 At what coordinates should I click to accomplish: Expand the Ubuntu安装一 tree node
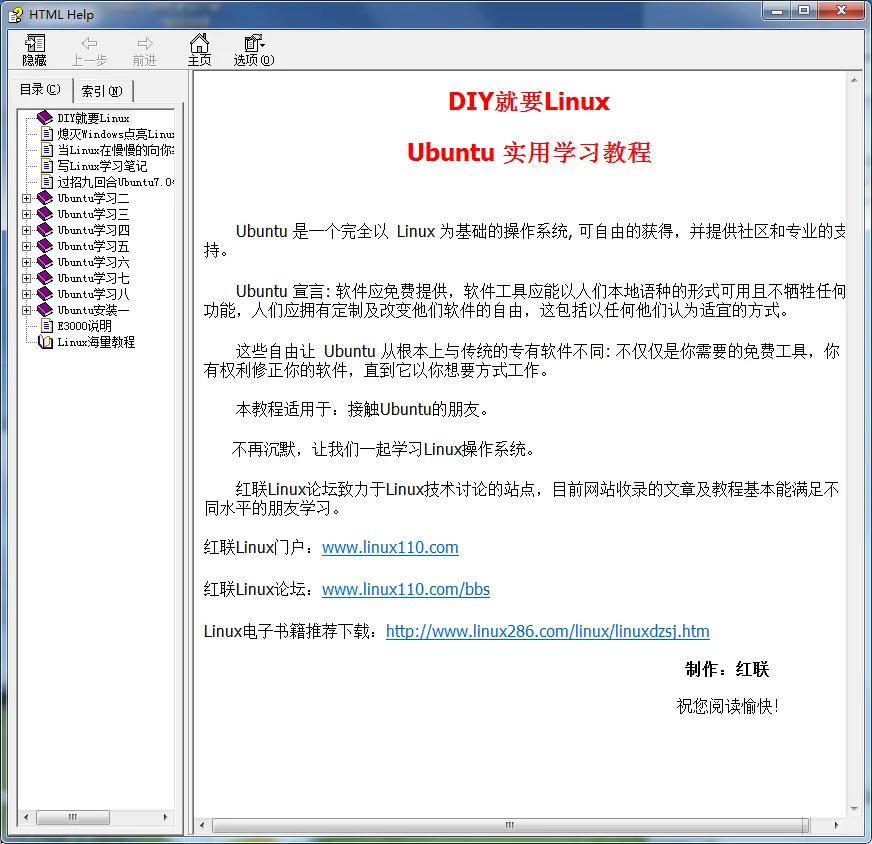(x=27, y=310)
